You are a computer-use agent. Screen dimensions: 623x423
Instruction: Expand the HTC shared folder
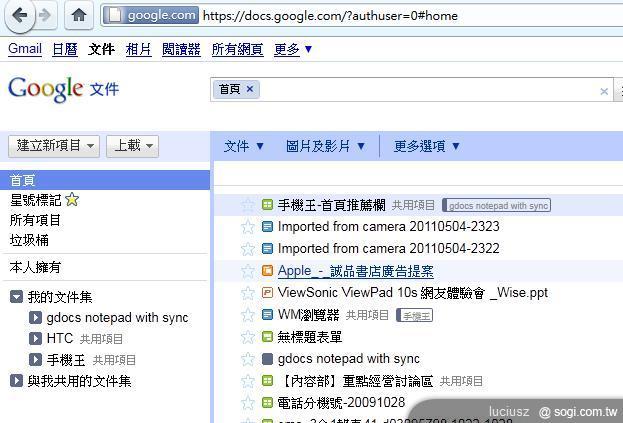coord(35,338)
